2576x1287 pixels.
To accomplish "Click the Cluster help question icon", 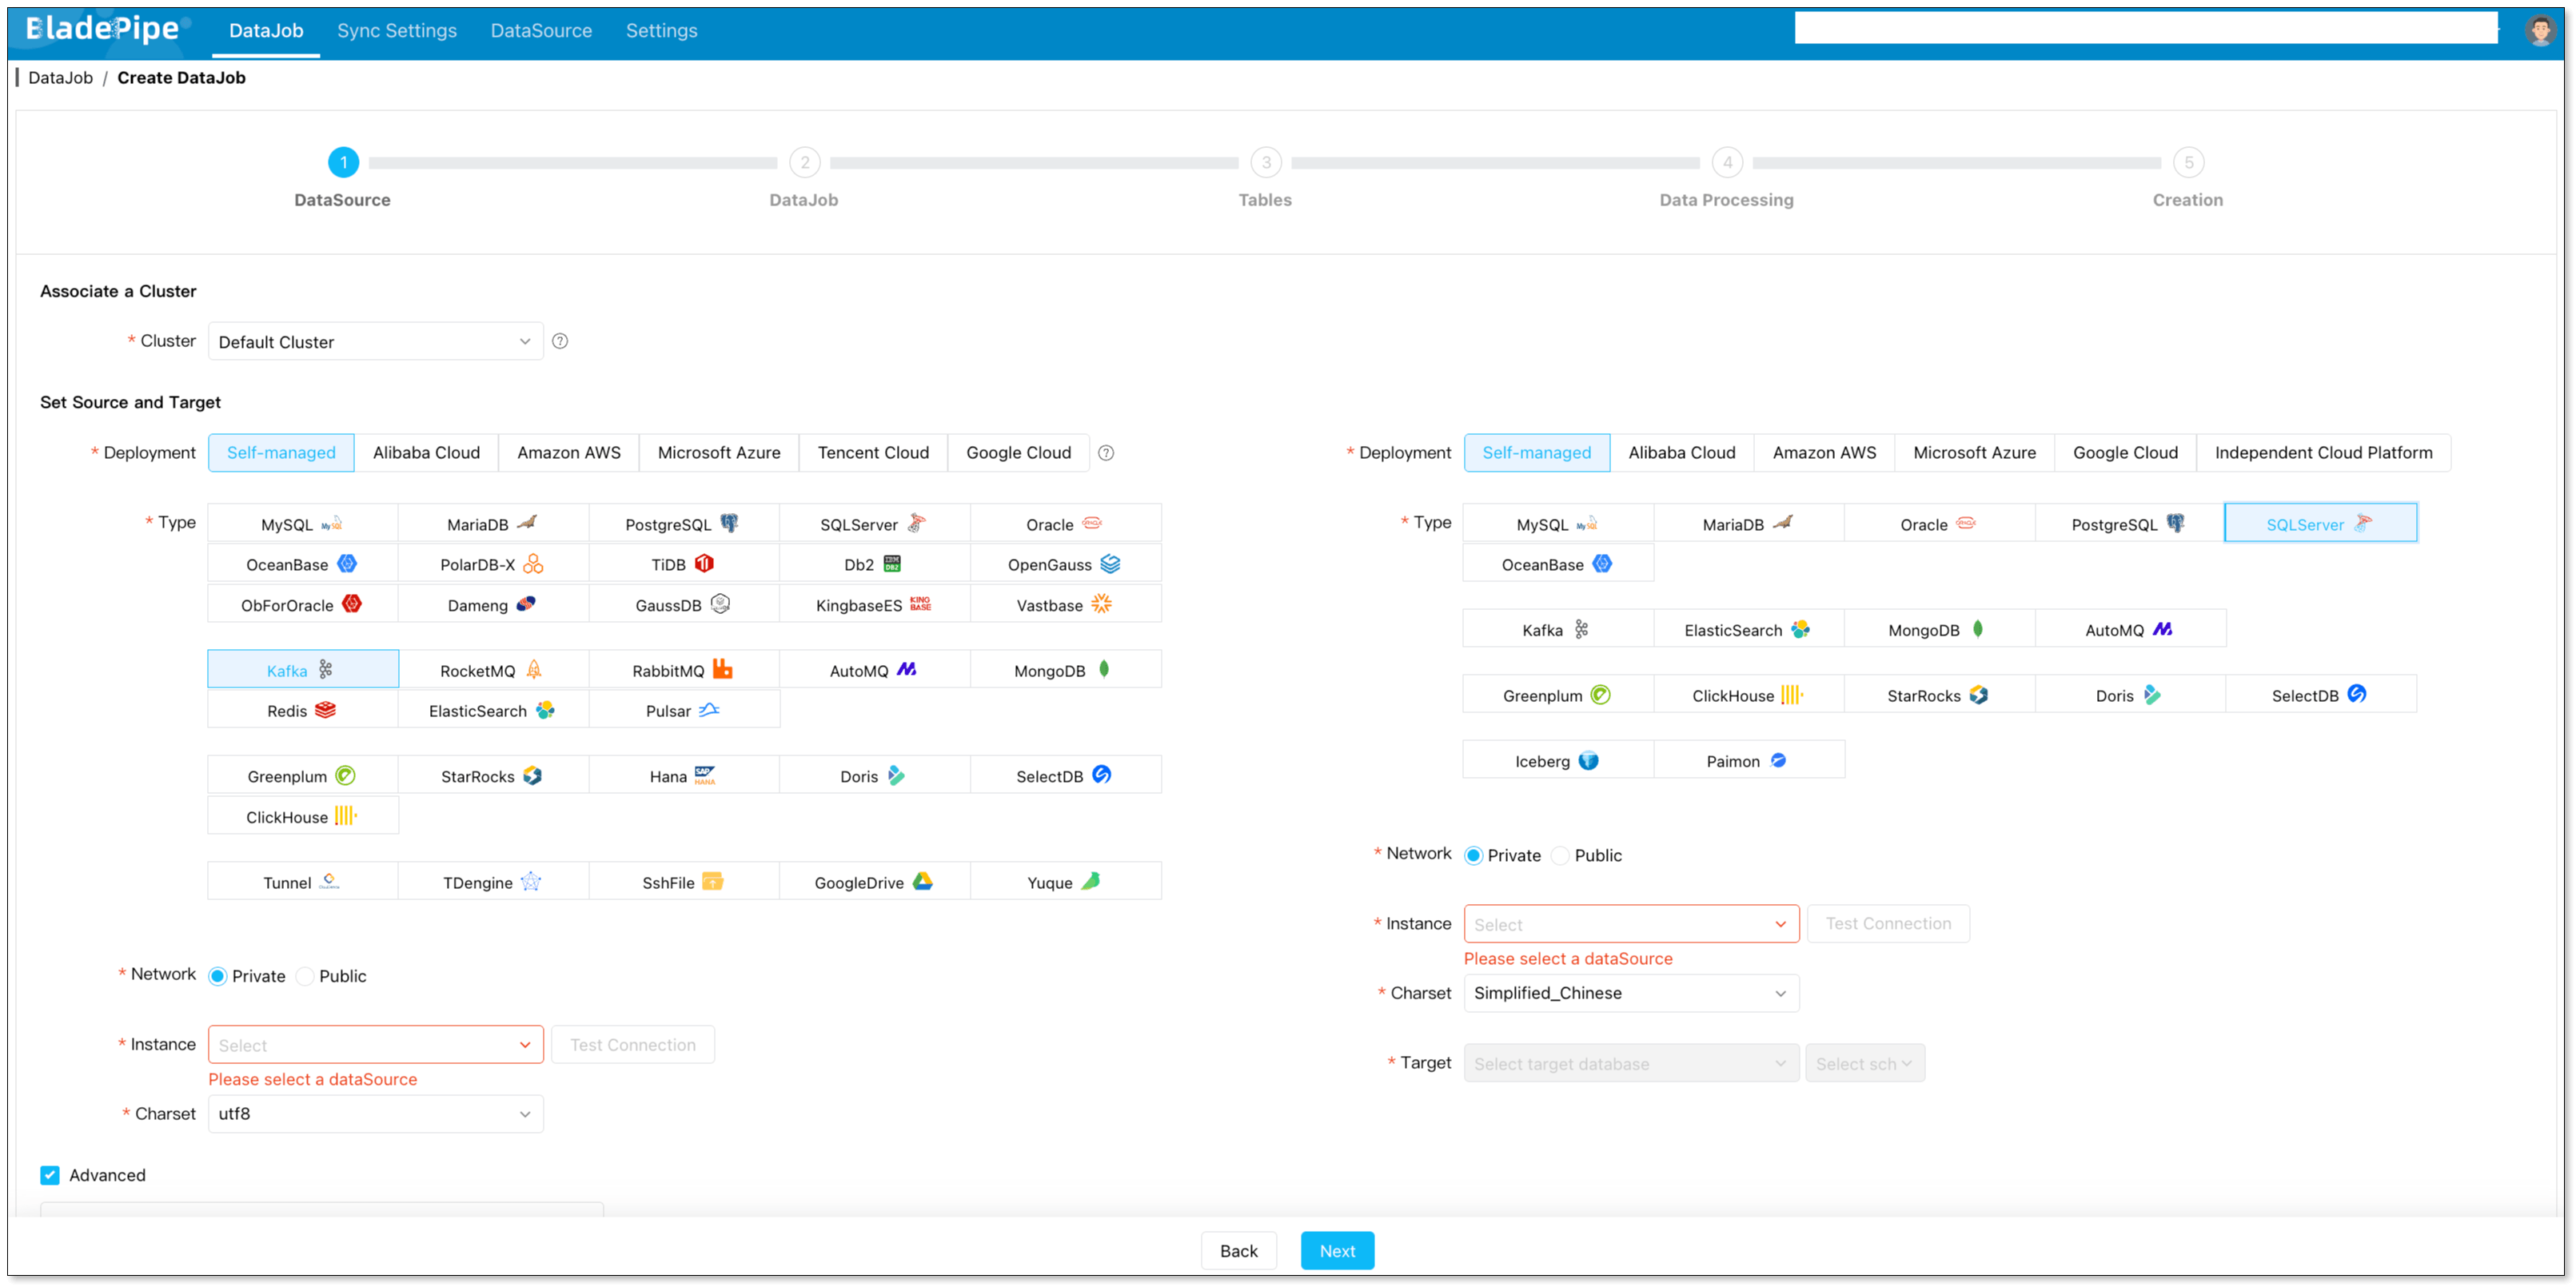I will click(x=560, y=341).
